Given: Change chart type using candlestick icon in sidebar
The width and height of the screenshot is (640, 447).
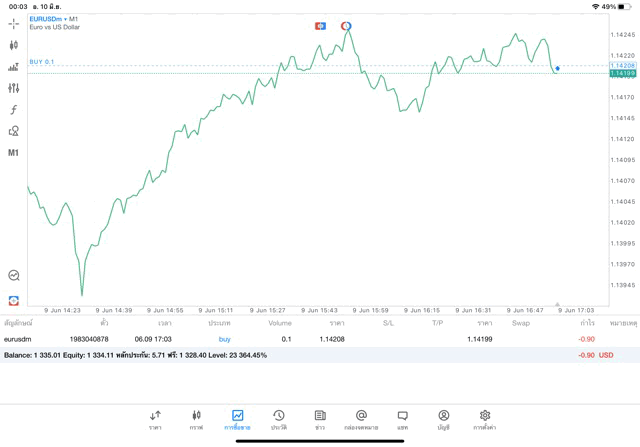Looking at the screenshot, I should [13, 45].
